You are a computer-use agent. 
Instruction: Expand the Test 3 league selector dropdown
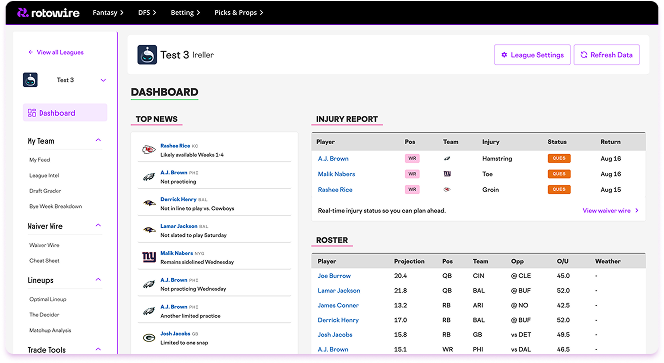103,80
